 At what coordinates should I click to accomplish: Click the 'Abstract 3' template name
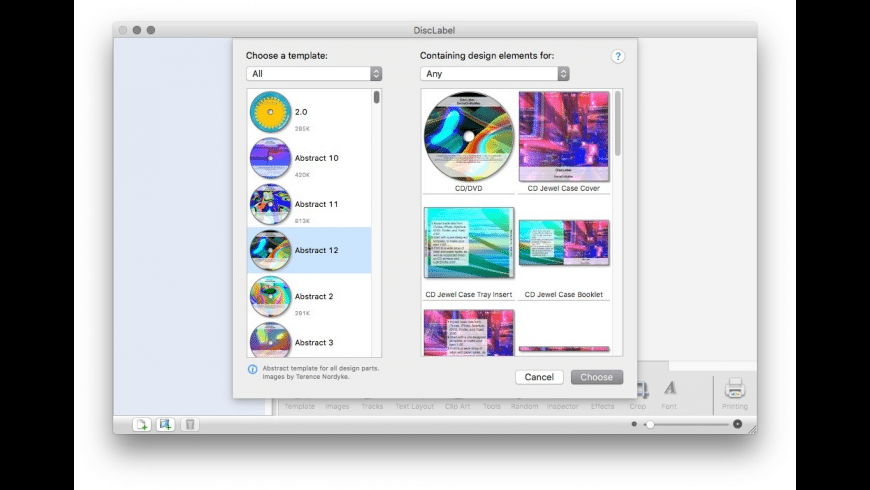314,342
